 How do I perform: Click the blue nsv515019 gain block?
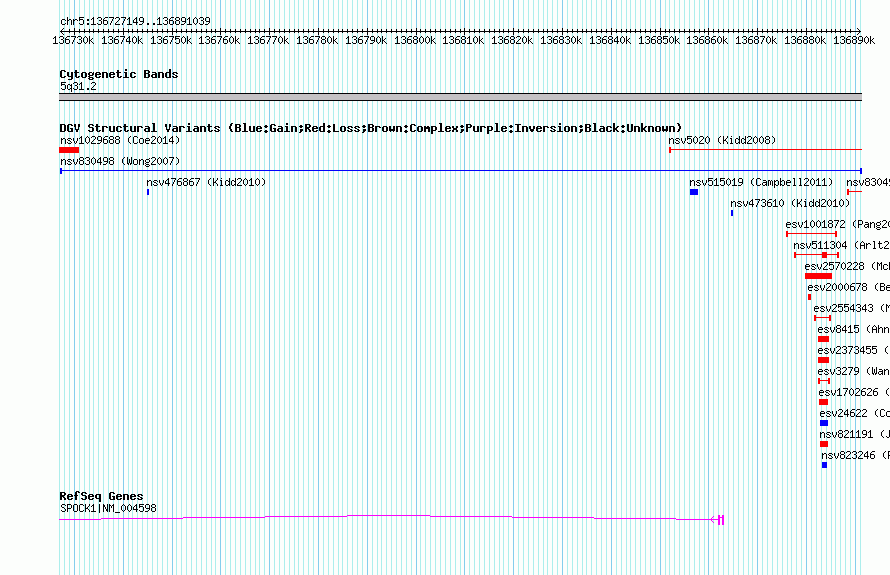[694, 192]
